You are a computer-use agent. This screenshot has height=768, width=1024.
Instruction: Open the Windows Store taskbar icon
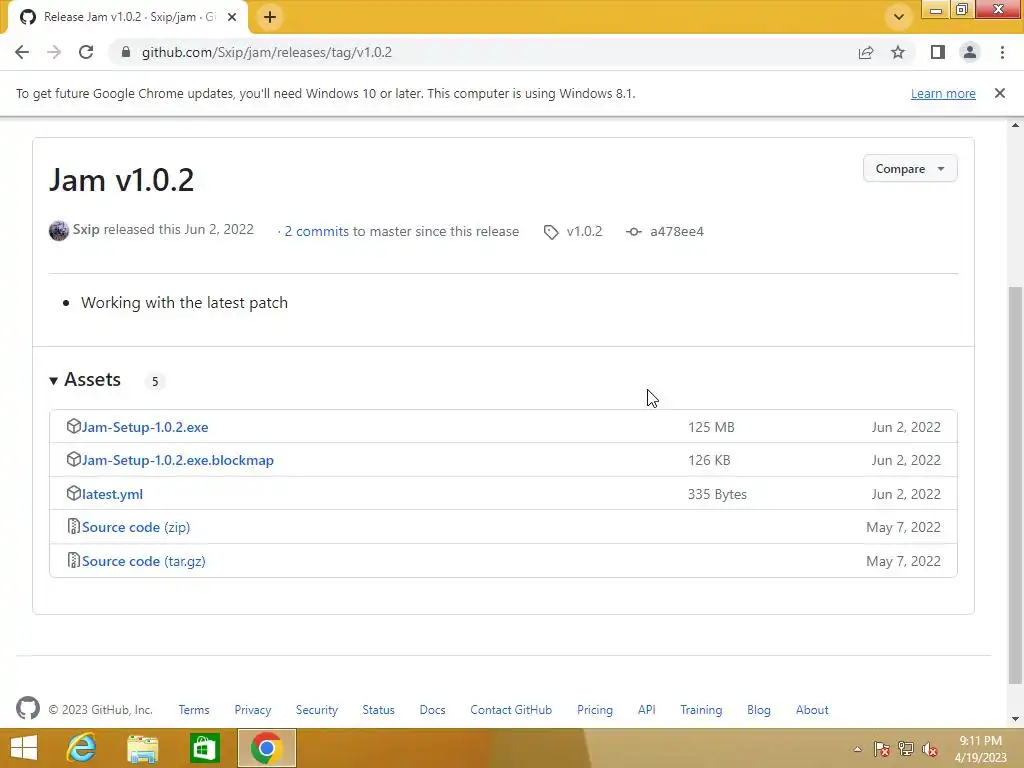click(x=204, y=748)
